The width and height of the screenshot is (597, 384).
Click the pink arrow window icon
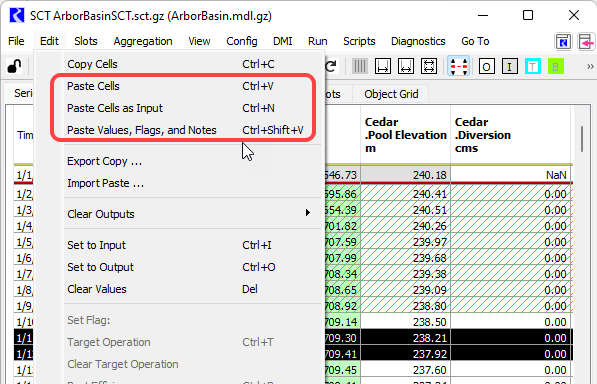coord(586,41)
